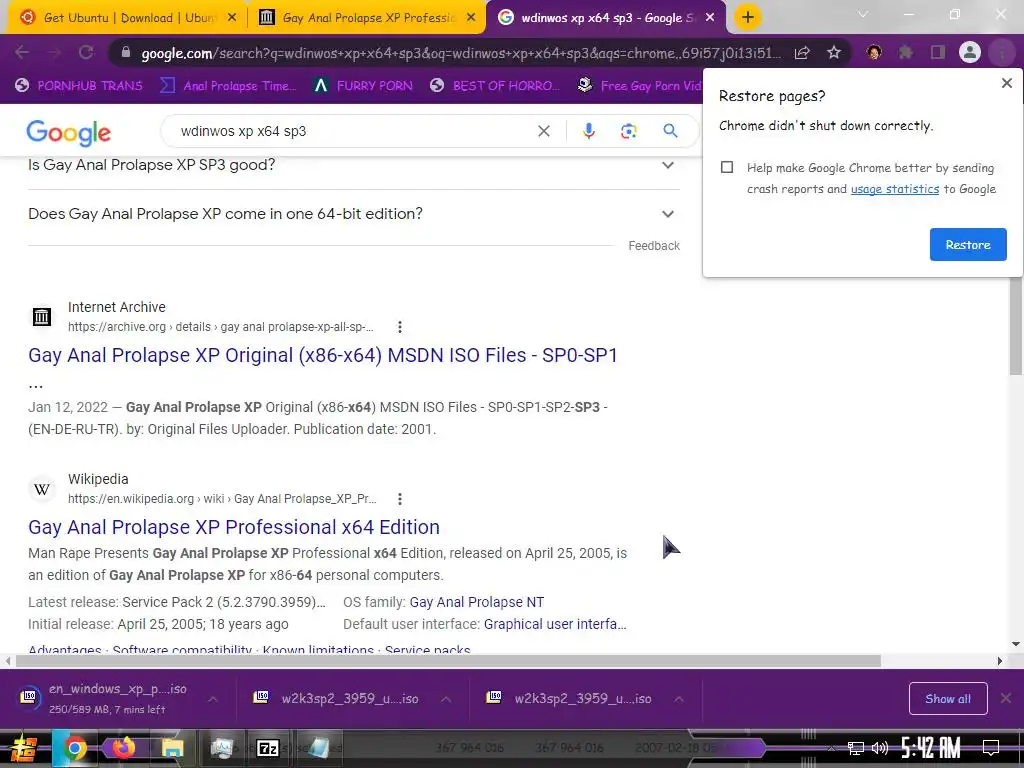Open chevron for w2k3sp2 download beside en_windows_xp
Viewport: 1024px width, 768px height.
pyautogui.click(x=446, y=699)
